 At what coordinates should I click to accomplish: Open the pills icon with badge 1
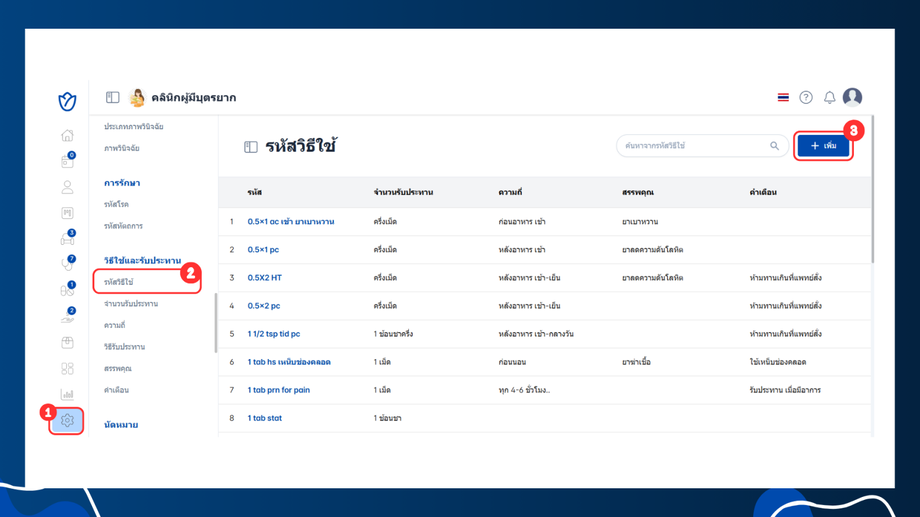(67, 290)
